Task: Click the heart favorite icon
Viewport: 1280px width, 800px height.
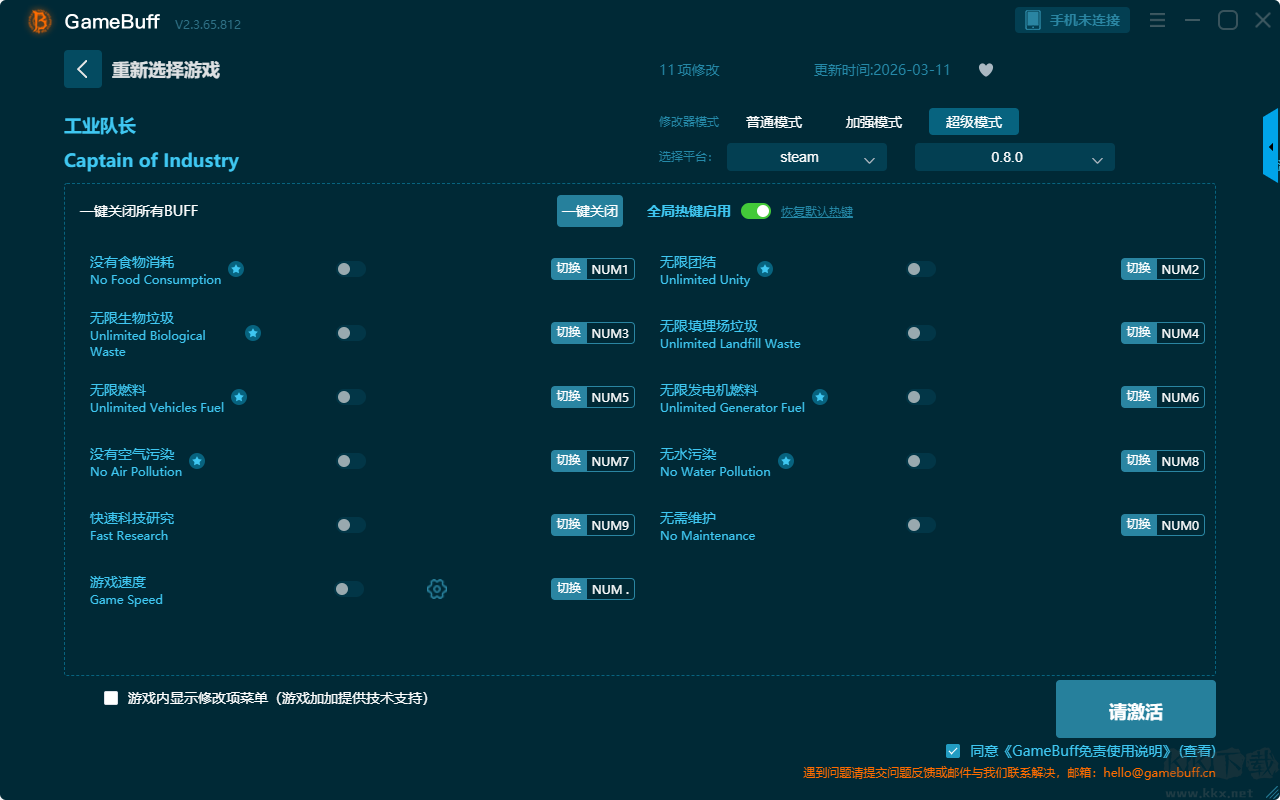Action: (x=986, y=70)
